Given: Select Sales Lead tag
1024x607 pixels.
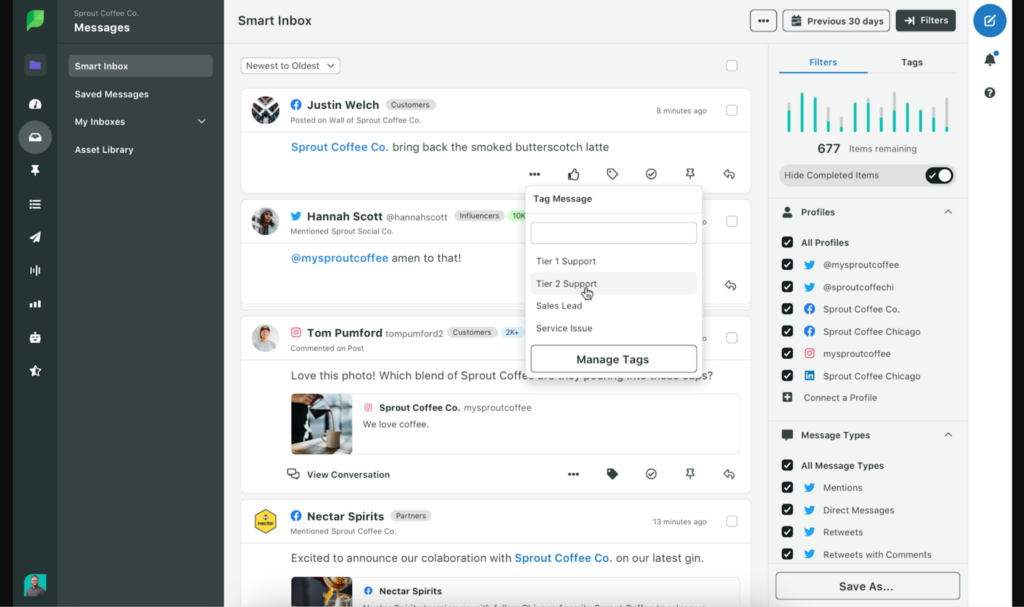Looking at the screenshot, I should click(613, 305).
